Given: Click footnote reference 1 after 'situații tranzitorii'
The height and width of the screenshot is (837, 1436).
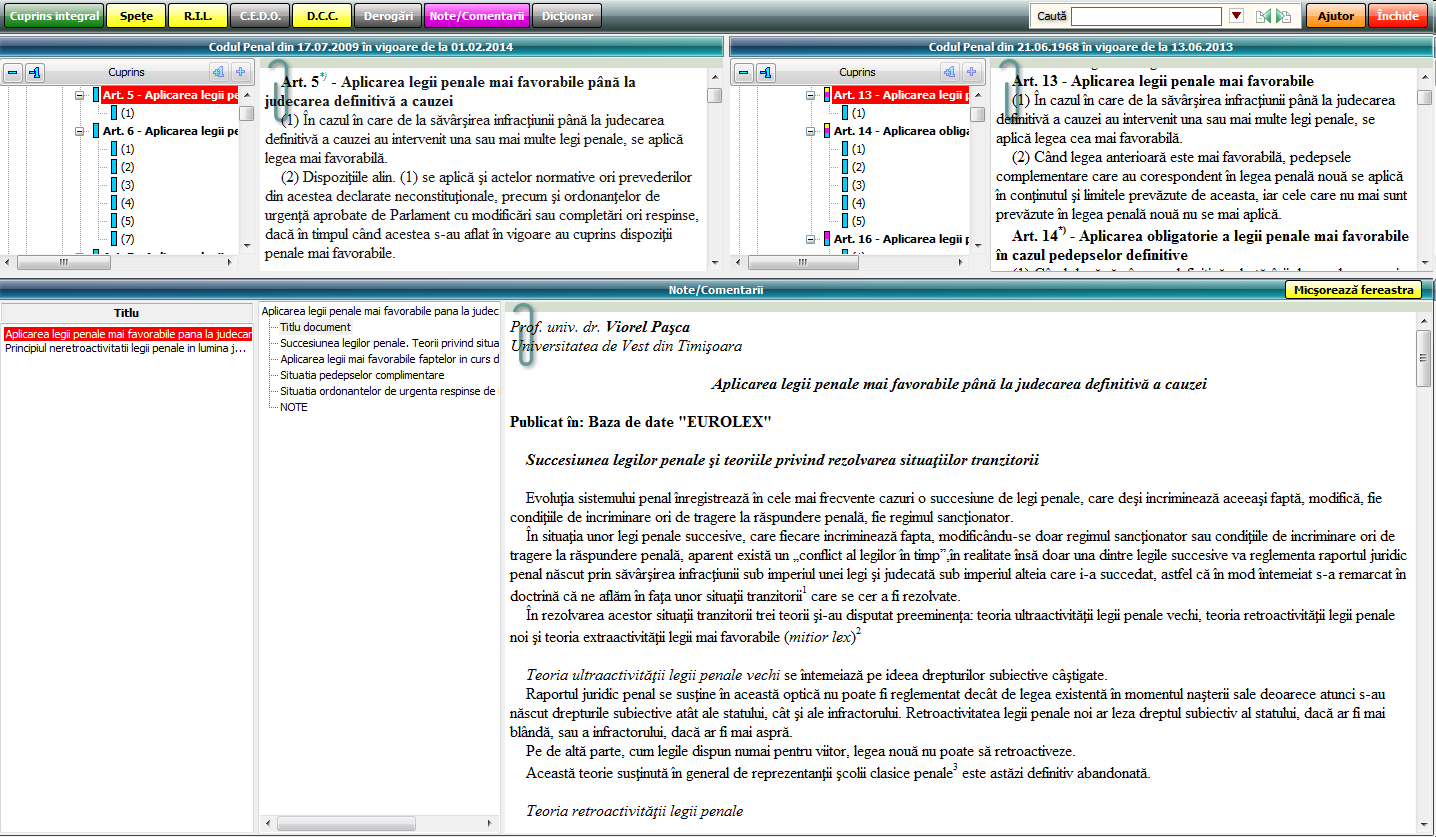Looking at the screenshot, I should point(804,591).
